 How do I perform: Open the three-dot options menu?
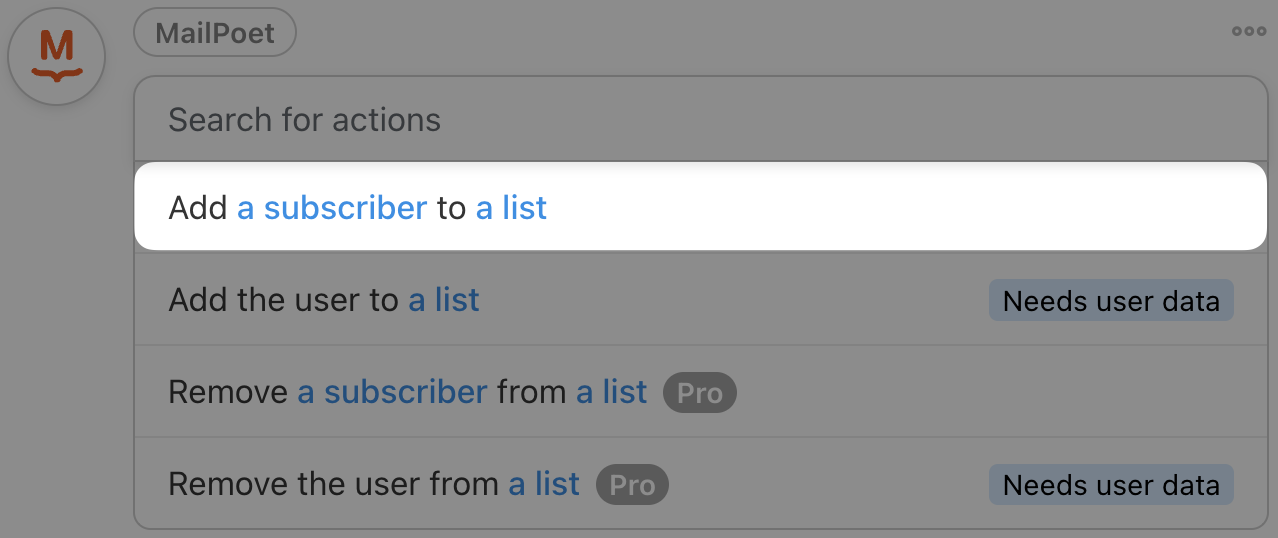pyautogui.click(x=1249, y=31)
